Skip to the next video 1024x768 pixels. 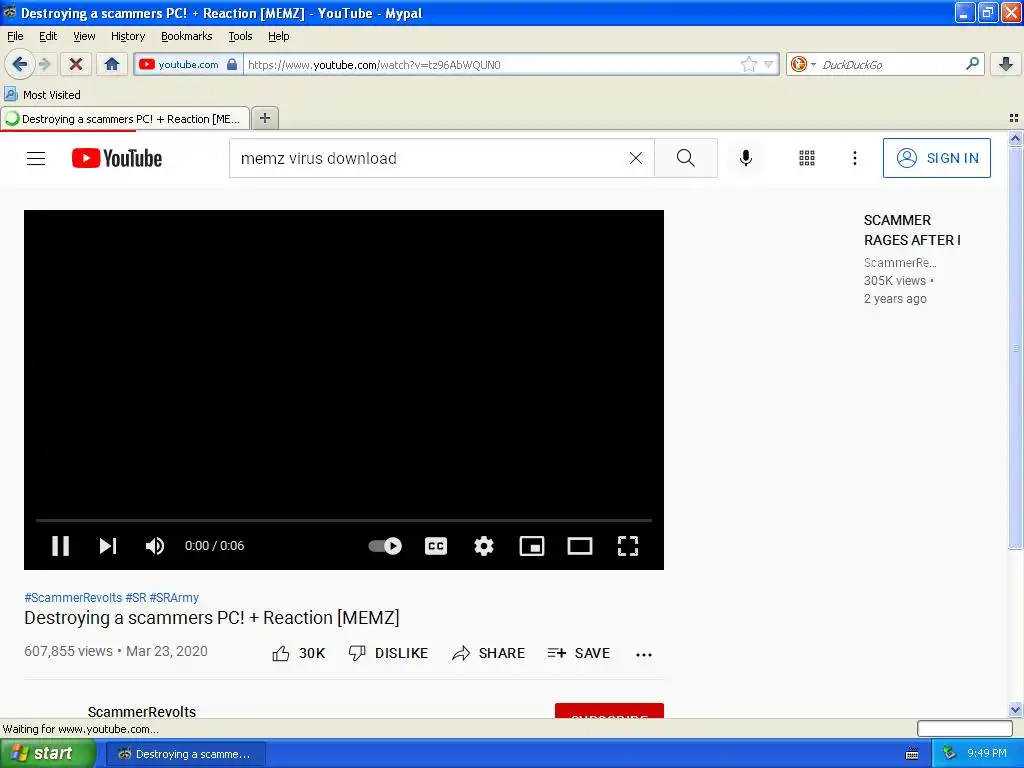(108, 545)
